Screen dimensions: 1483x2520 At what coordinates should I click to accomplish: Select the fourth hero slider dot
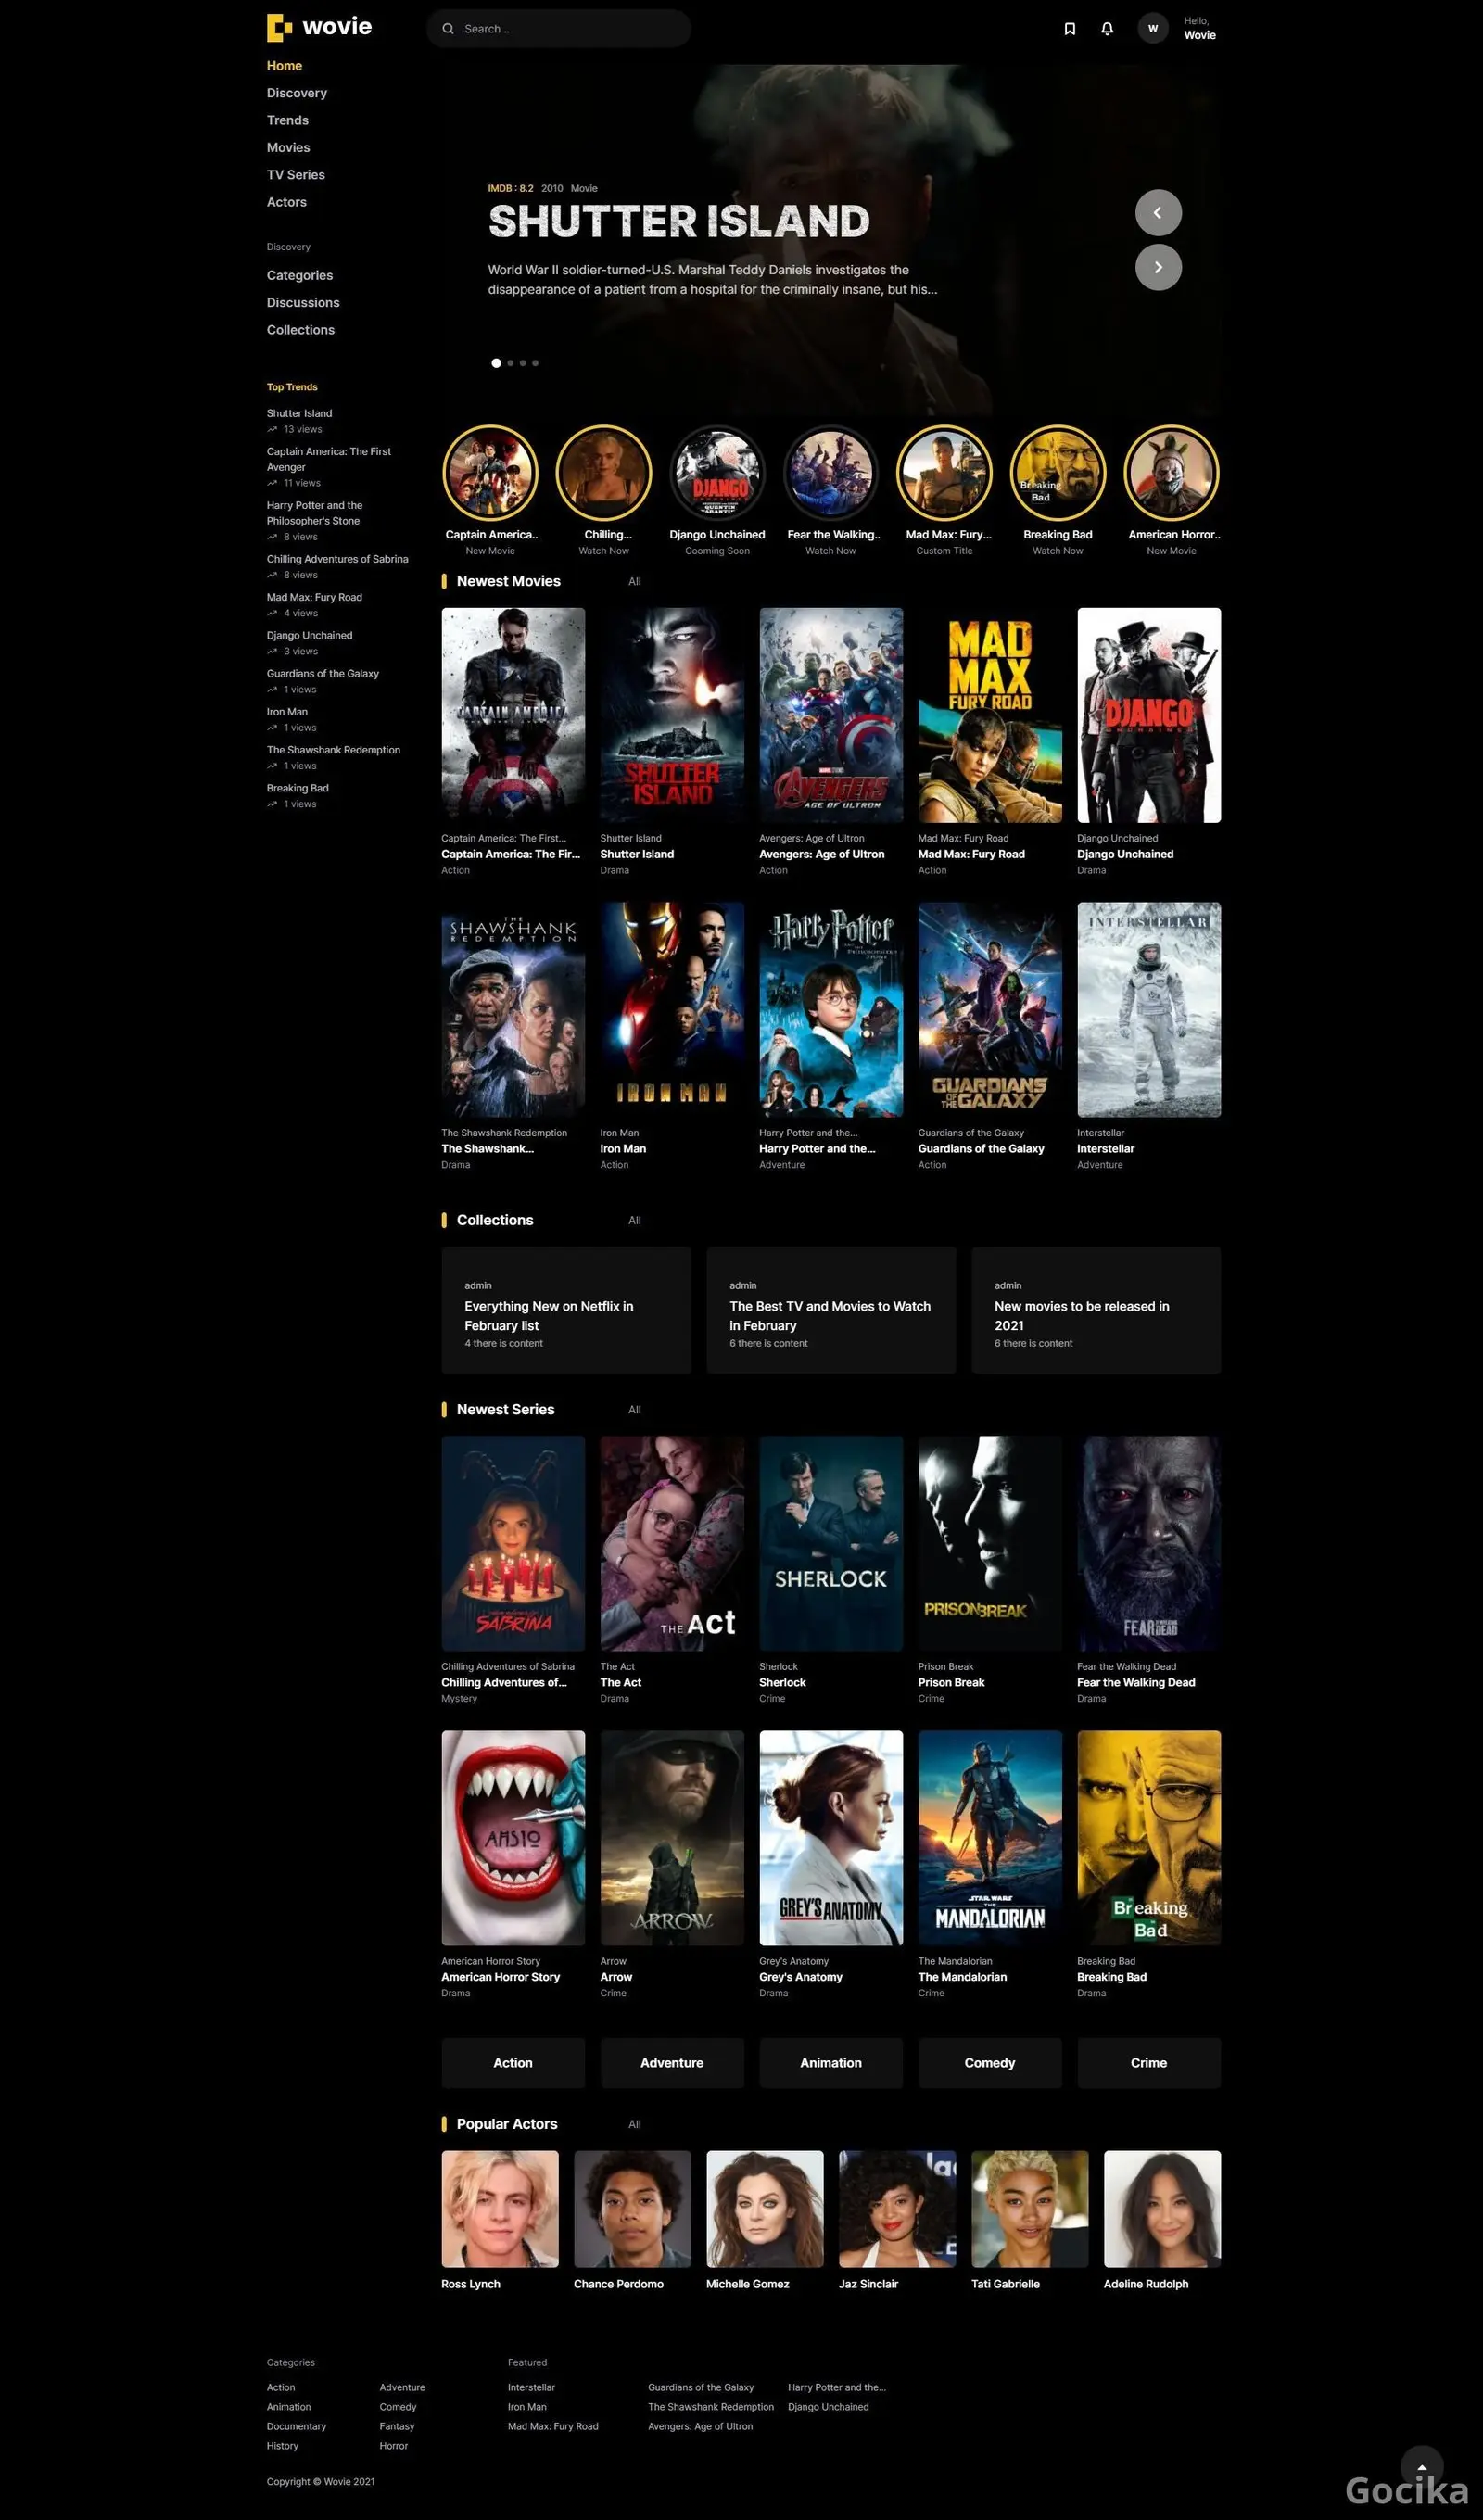535,363
